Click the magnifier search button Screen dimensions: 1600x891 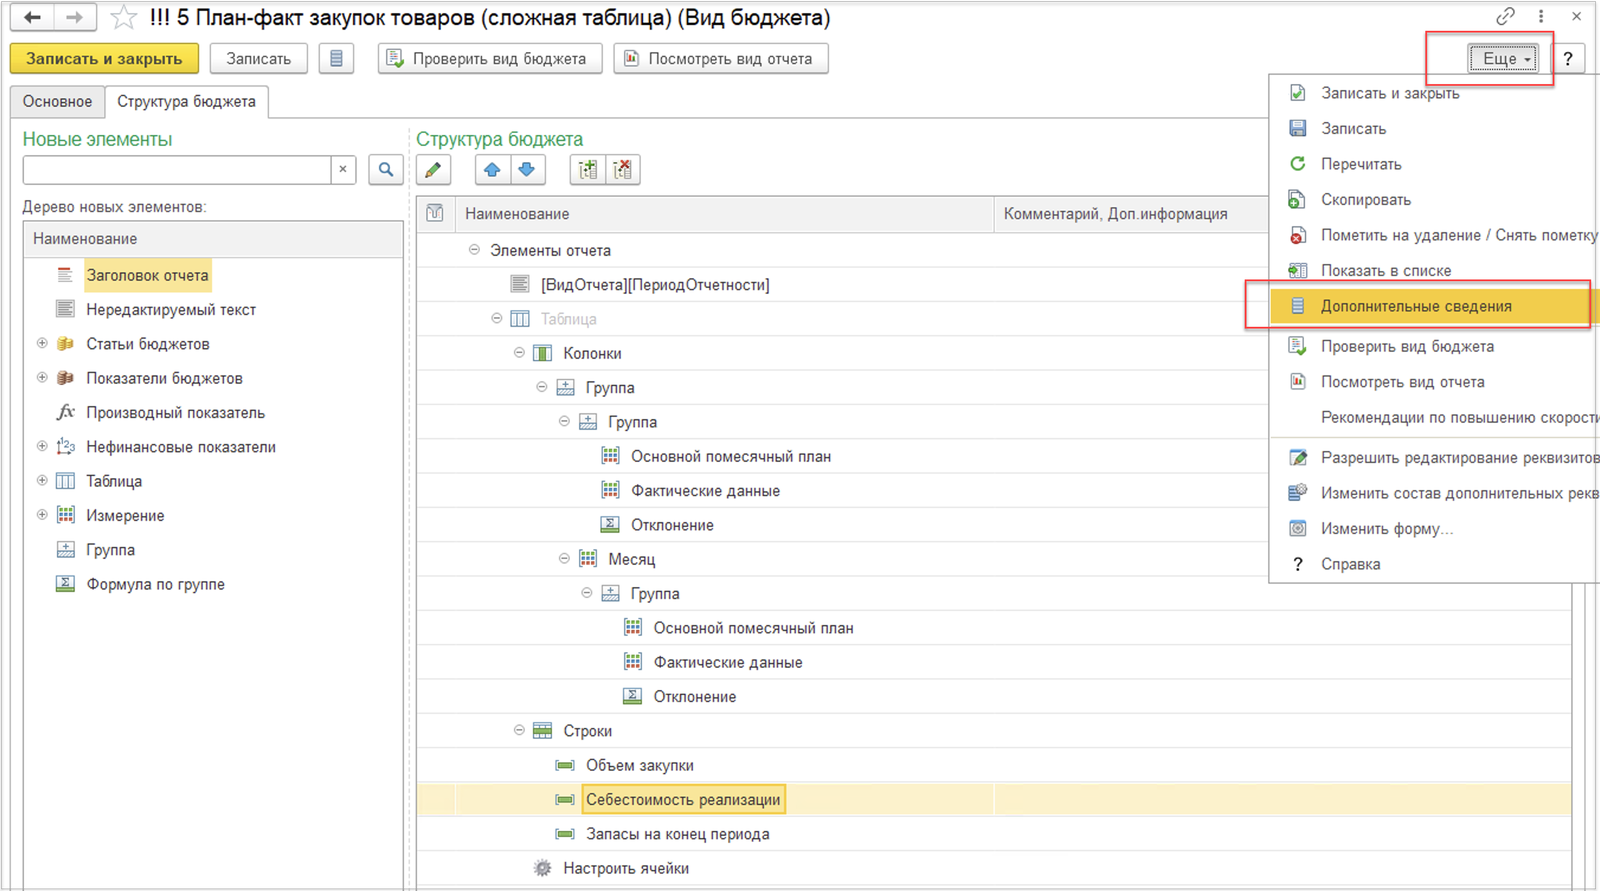tap(386, 170)
